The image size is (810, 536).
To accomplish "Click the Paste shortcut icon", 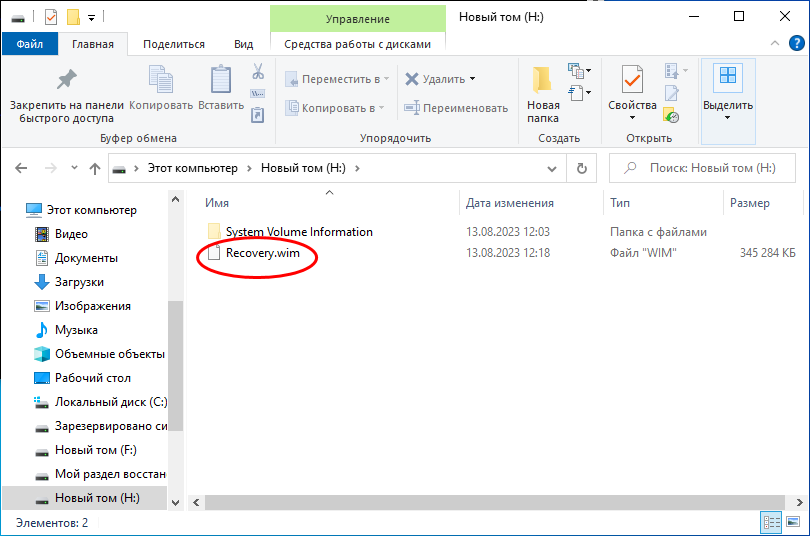I will pyautogui.click(x=258, y=115).
